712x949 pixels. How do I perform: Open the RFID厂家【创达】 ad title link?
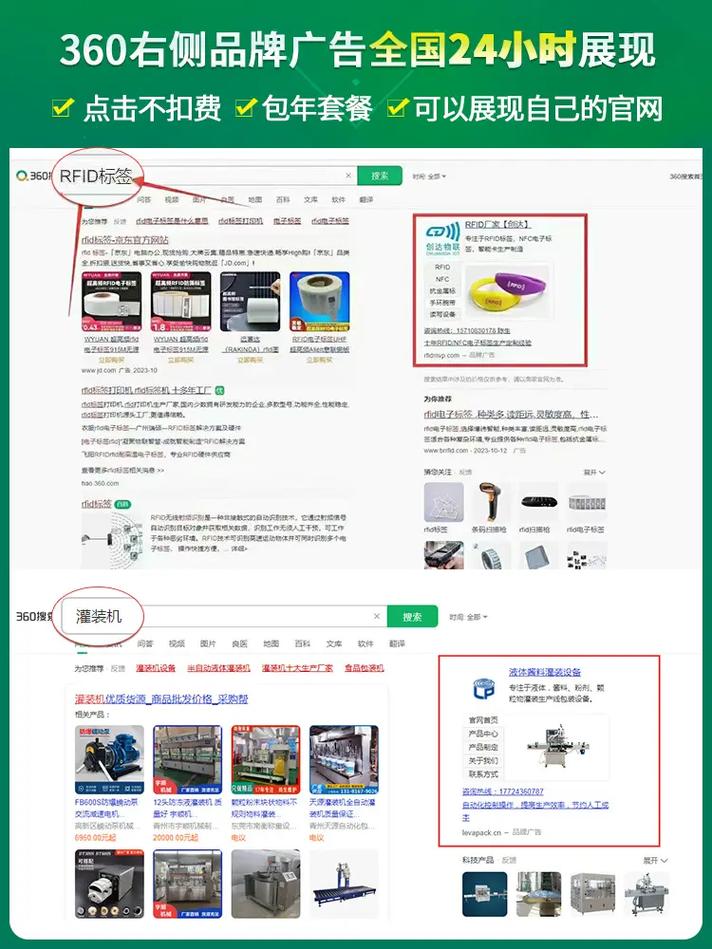[x=498, y=225]
